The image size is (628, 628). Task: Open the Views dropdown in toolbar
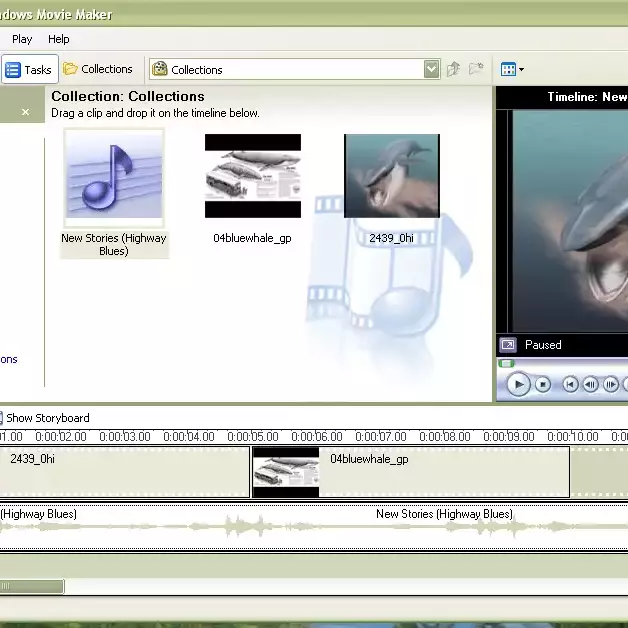[512, 69]
